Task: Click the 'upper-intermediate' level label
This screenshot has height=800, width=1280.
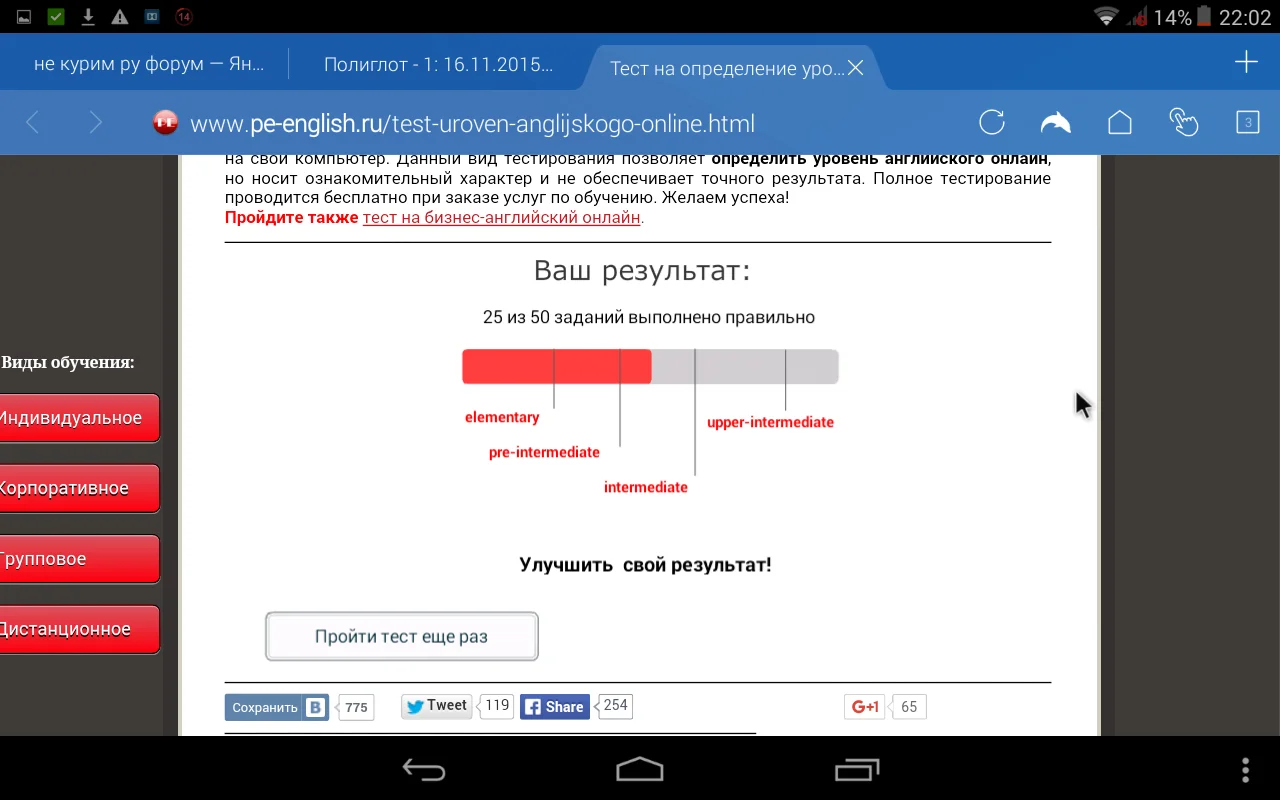Action: [770, 422]
